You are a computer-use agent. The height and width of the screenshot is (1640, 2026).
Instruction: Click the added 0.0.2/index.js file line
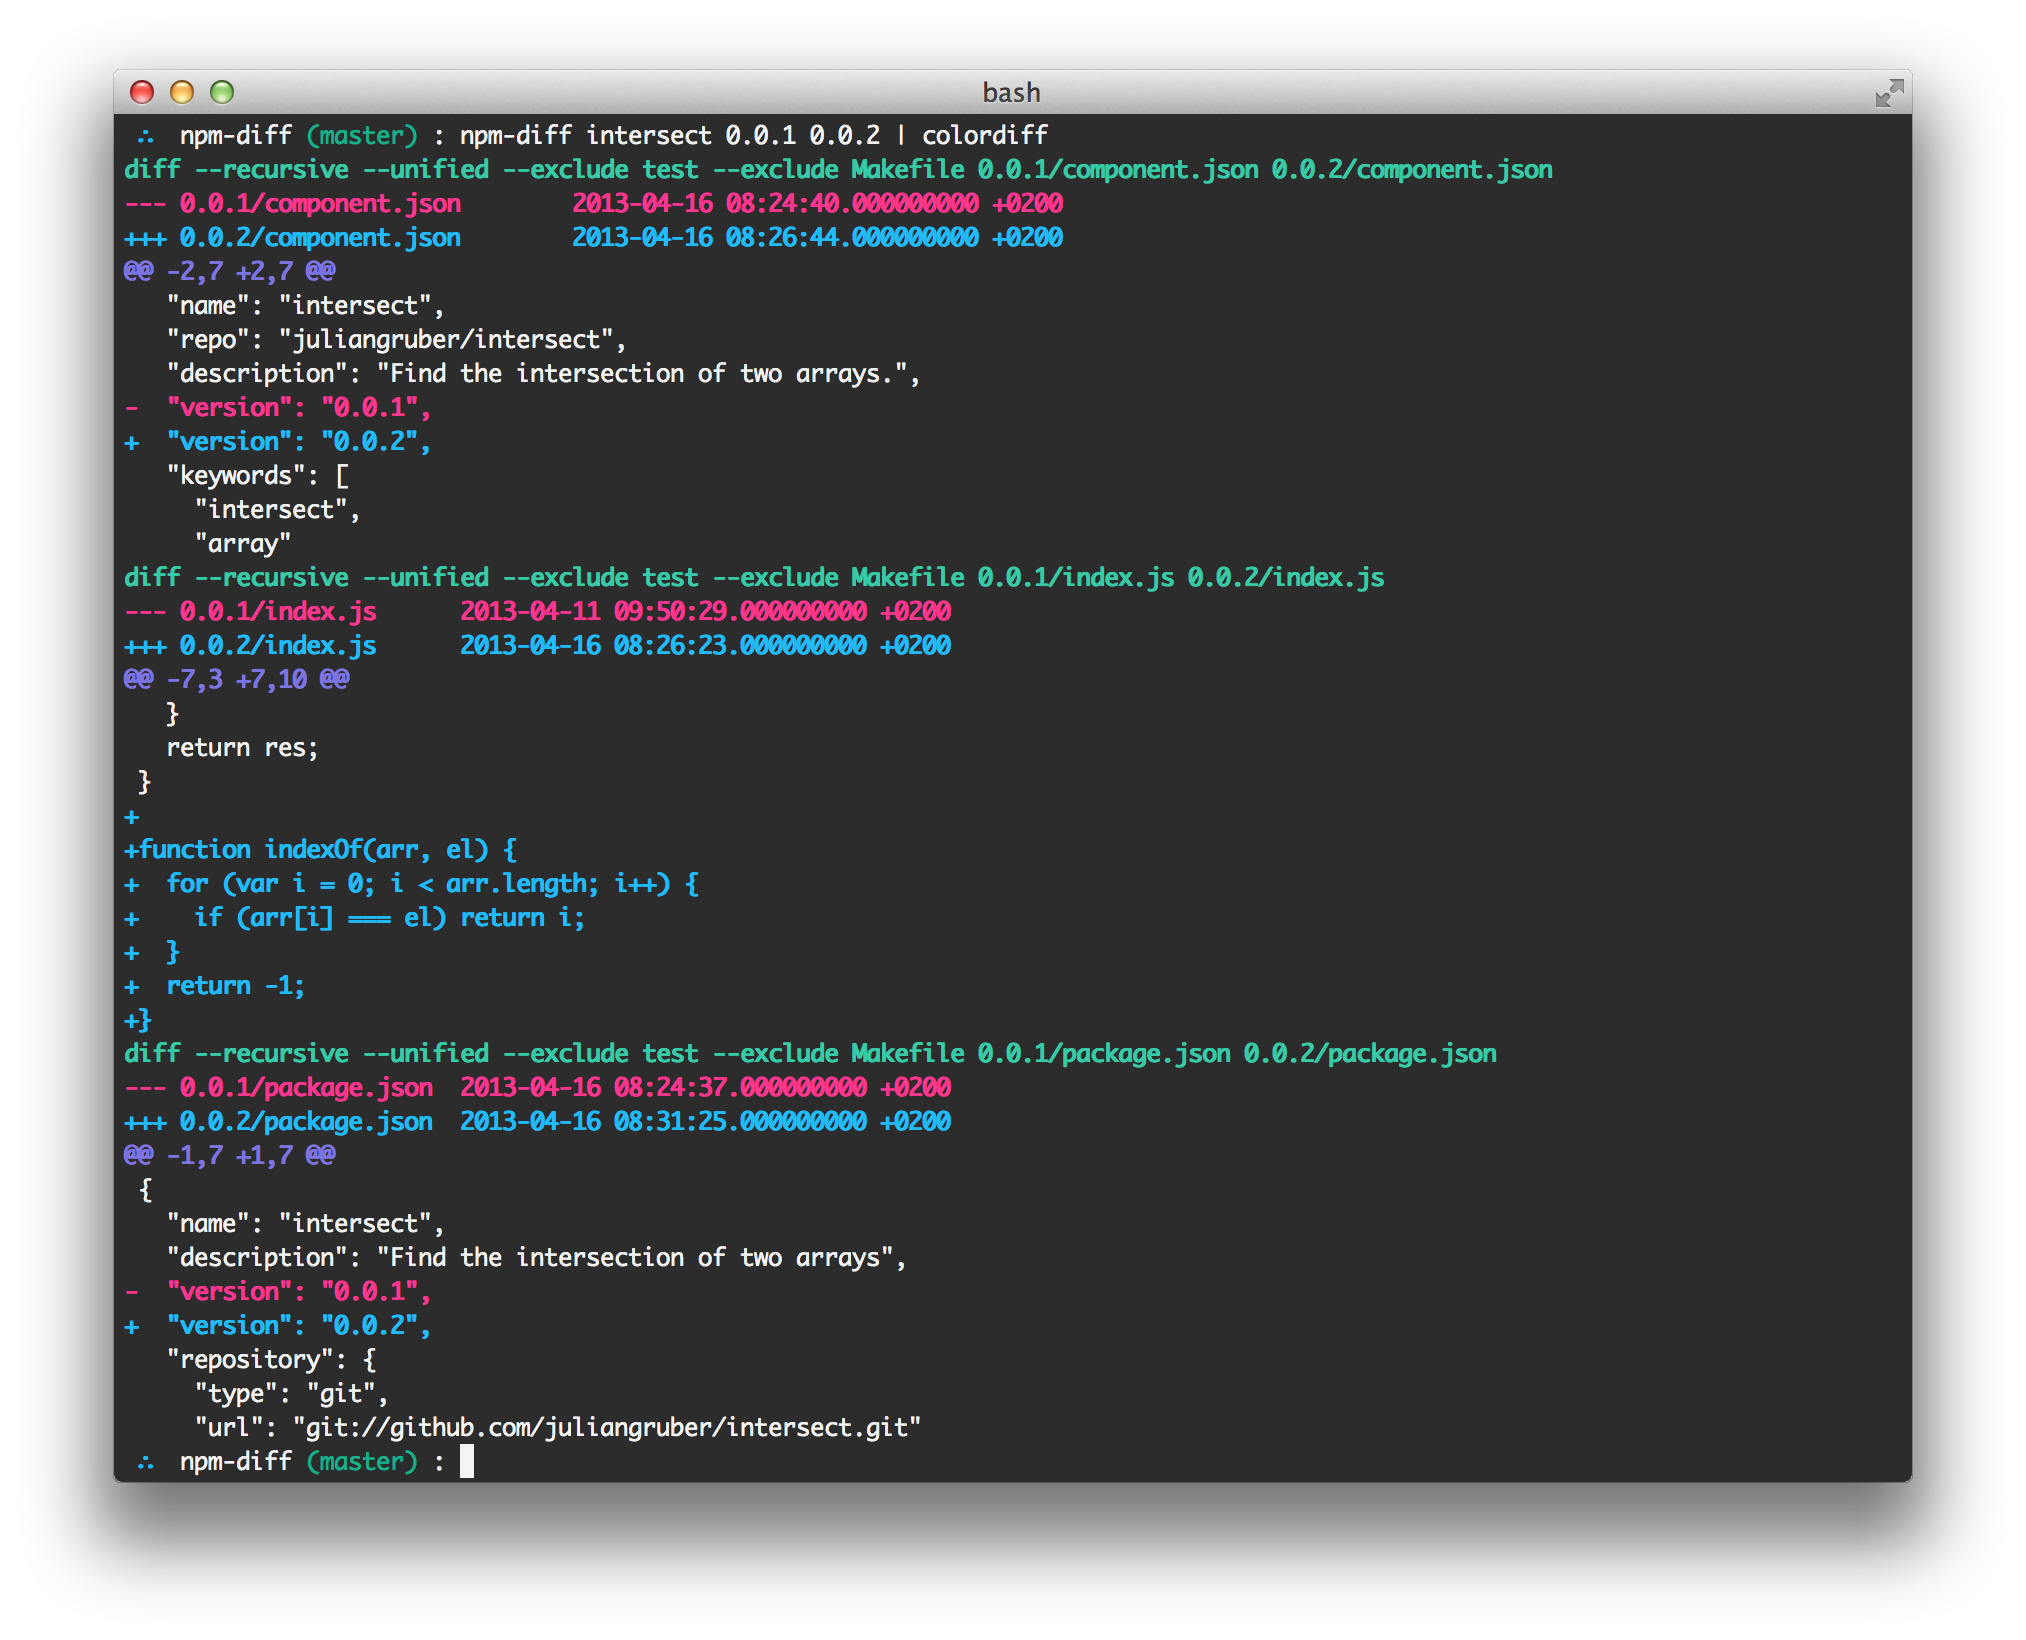(537, 645)
